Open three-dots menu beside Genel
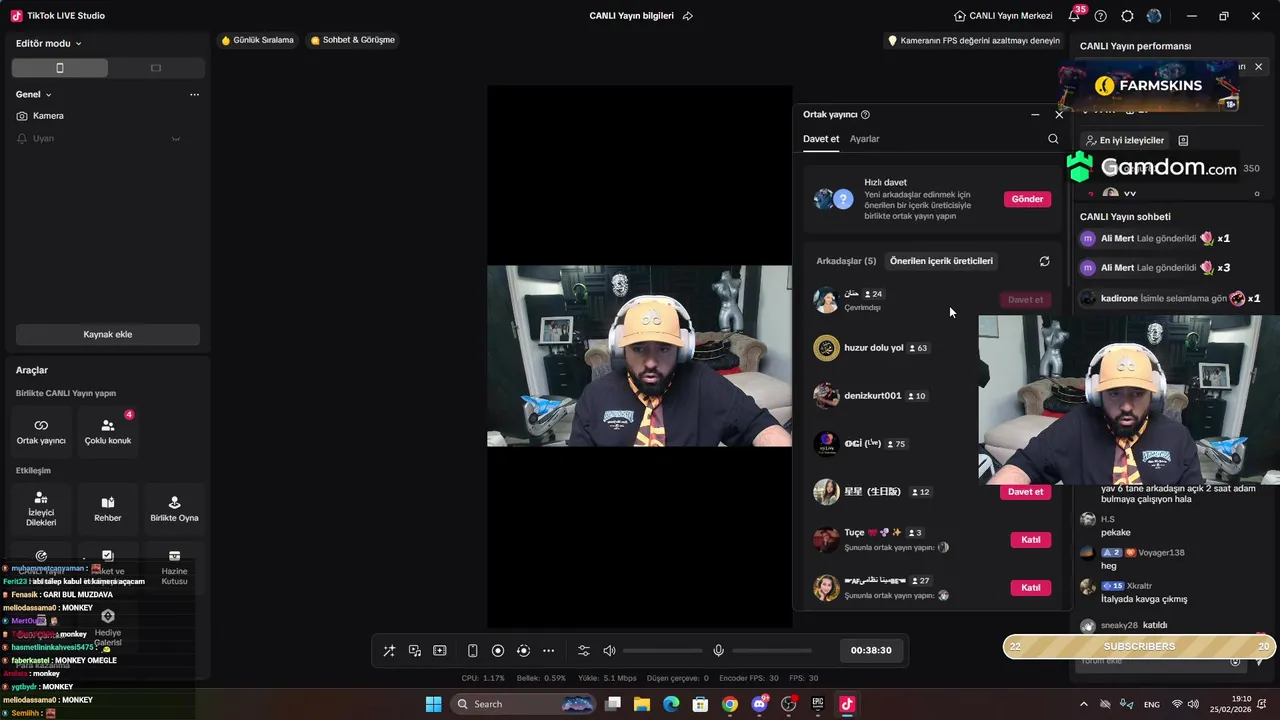This screenshot has width=1280, height=720. coord(194,95)
